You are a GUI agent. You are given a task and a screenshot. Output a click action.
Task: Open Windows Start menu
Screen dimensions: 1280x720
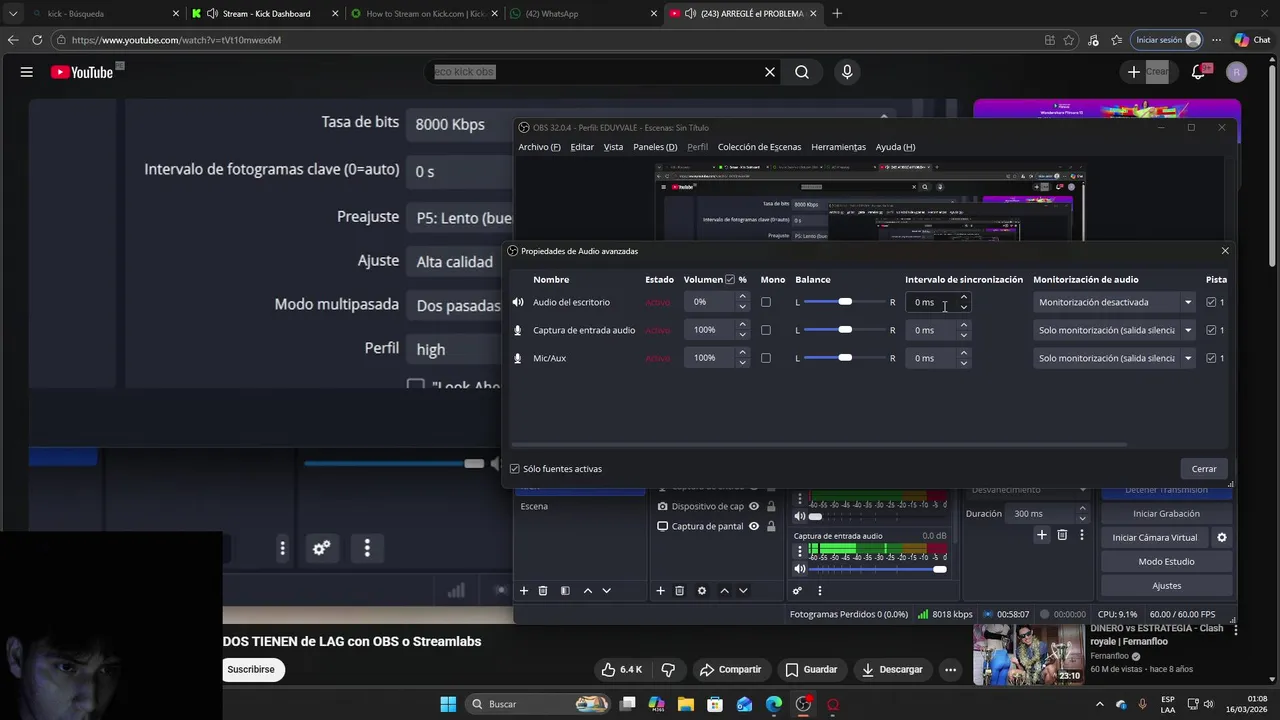point(448,704)
